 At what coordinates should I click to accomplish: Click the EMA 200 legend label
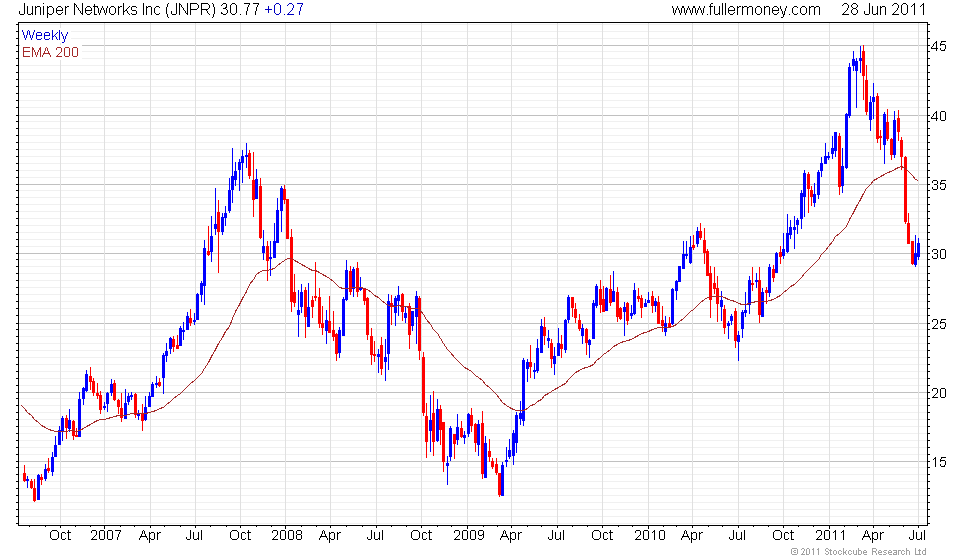[50, 52]
